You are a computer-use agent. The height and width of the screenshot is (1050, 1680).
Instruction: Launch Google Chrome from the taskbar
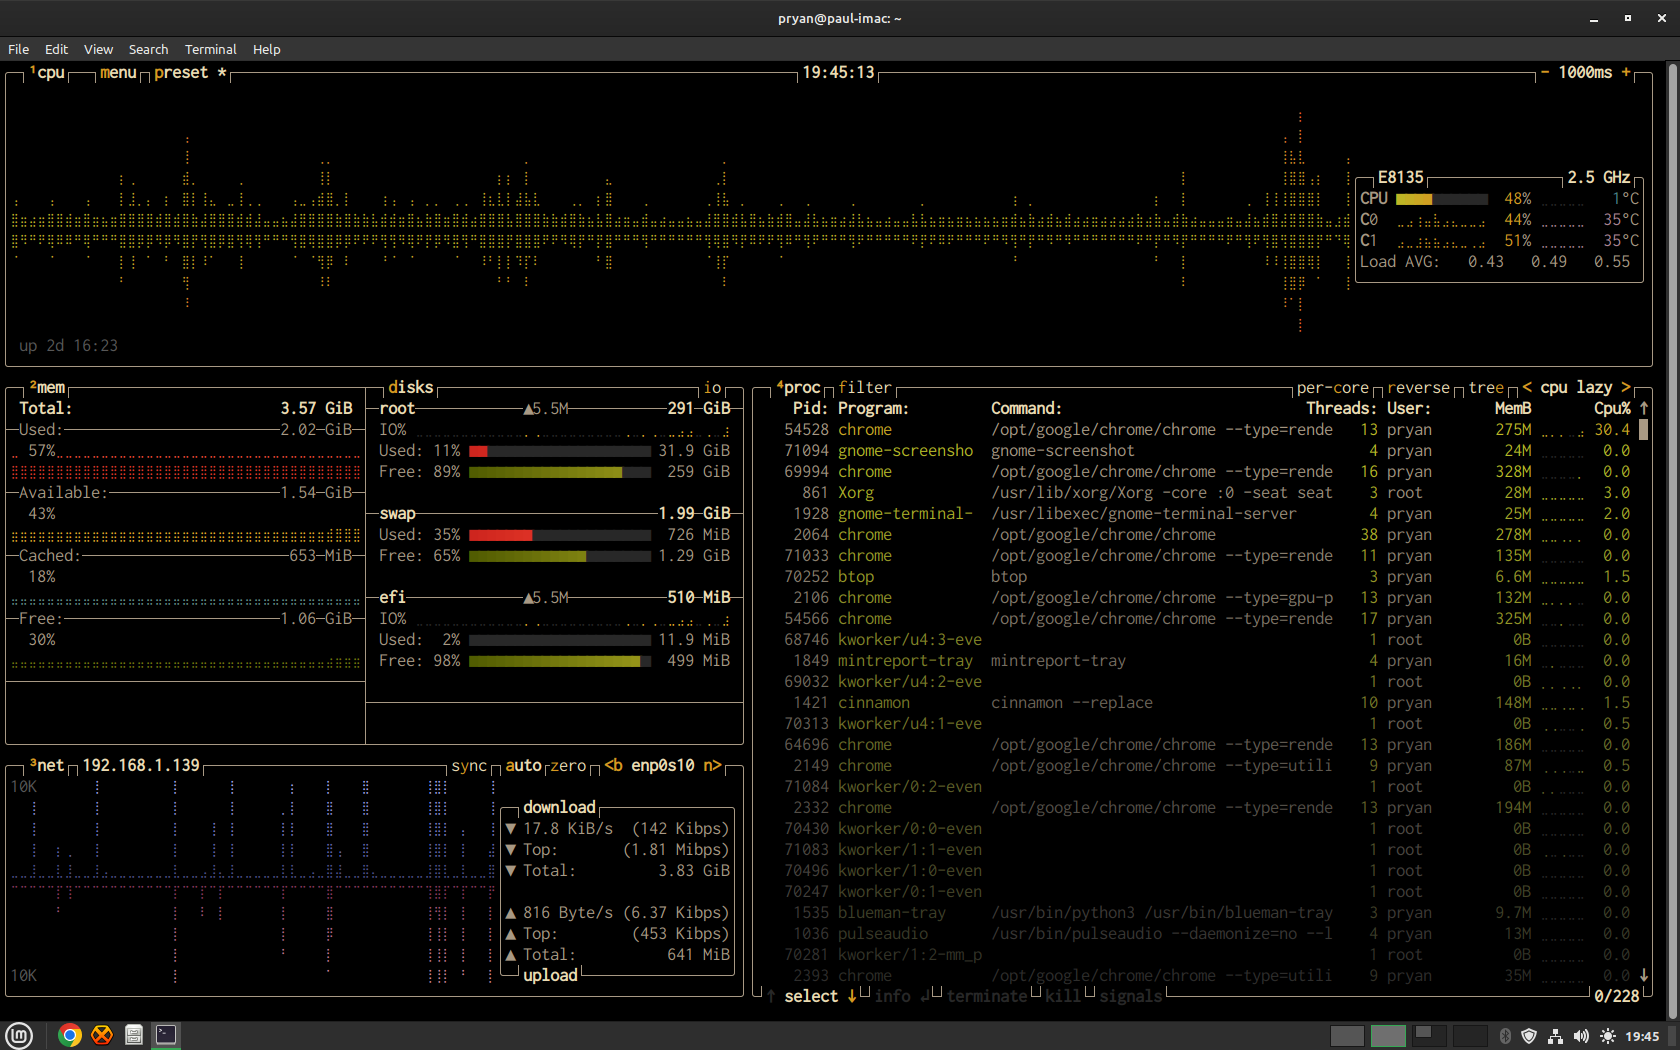[69, 1035]
